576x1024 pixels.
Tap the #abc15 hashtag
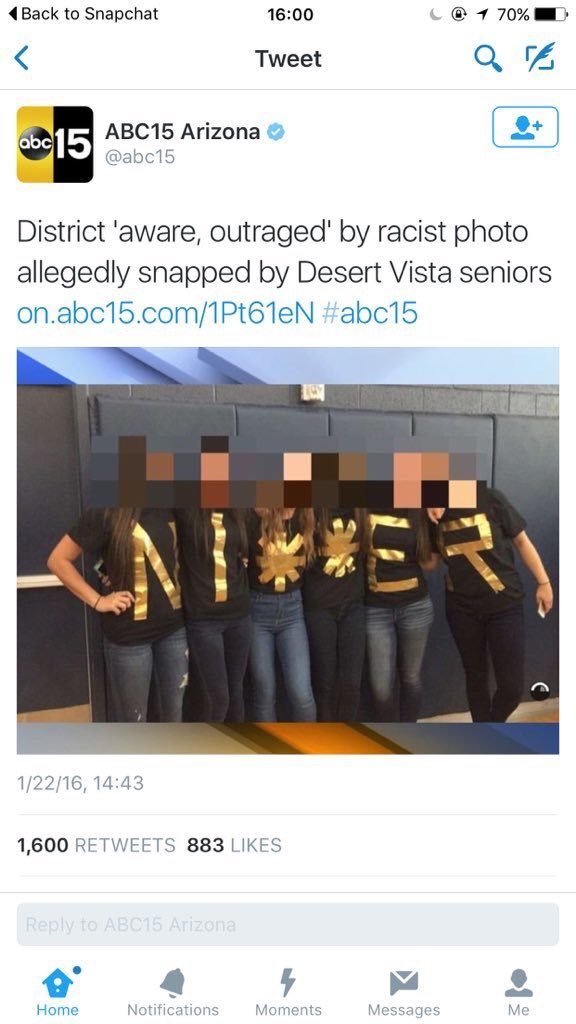point(370,313)
